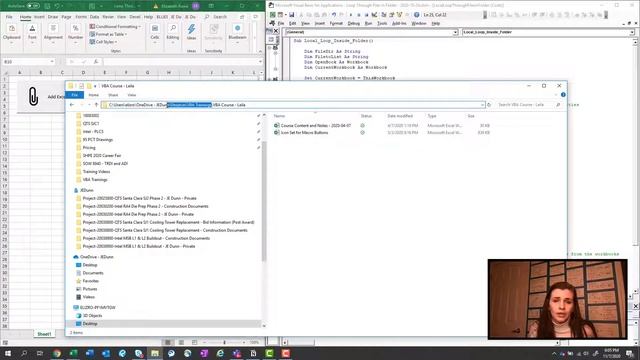The image size is (640, 360).
Task: Click the Insert Function fx icon
Action: click(x=96, y=62)
